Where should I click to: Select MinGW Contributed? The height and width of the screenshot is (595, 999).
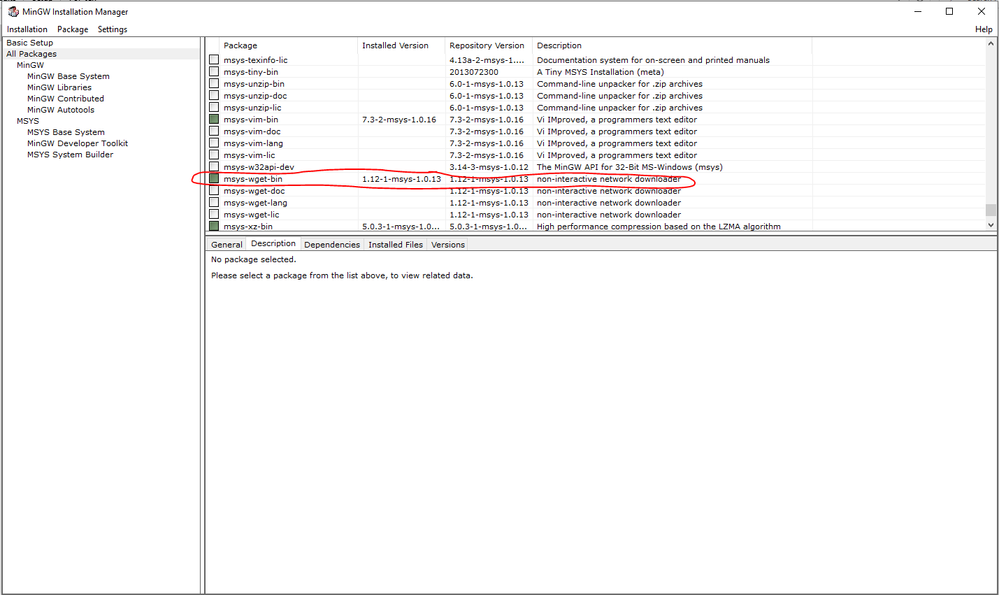66,99
